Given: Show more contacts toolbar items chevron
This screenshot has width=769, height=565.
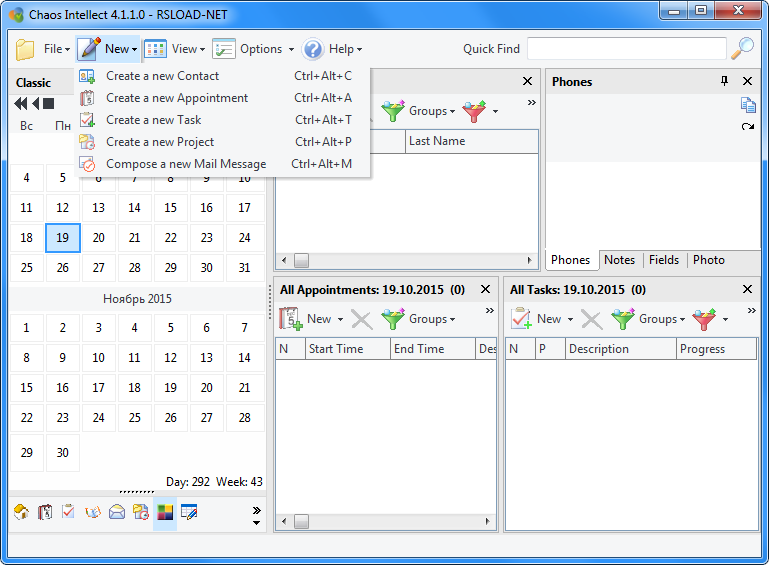Looking at the screenshot, I should [x=532, y=103].
